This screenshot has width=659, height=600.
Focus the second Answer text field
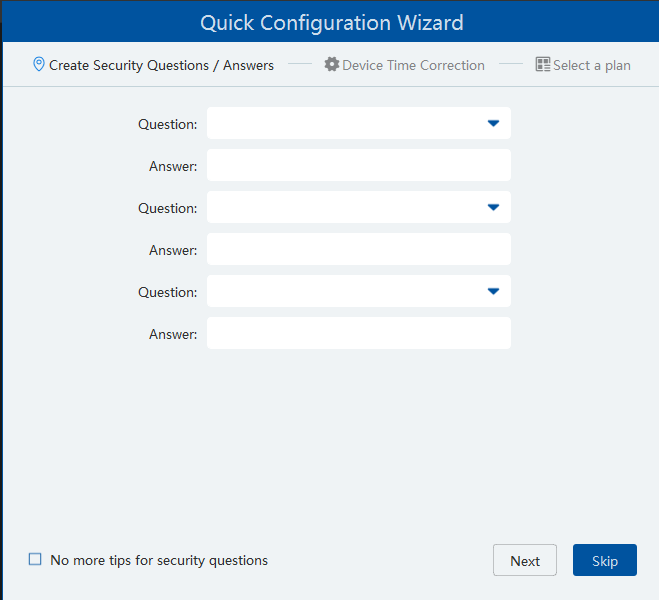point(358,249)
